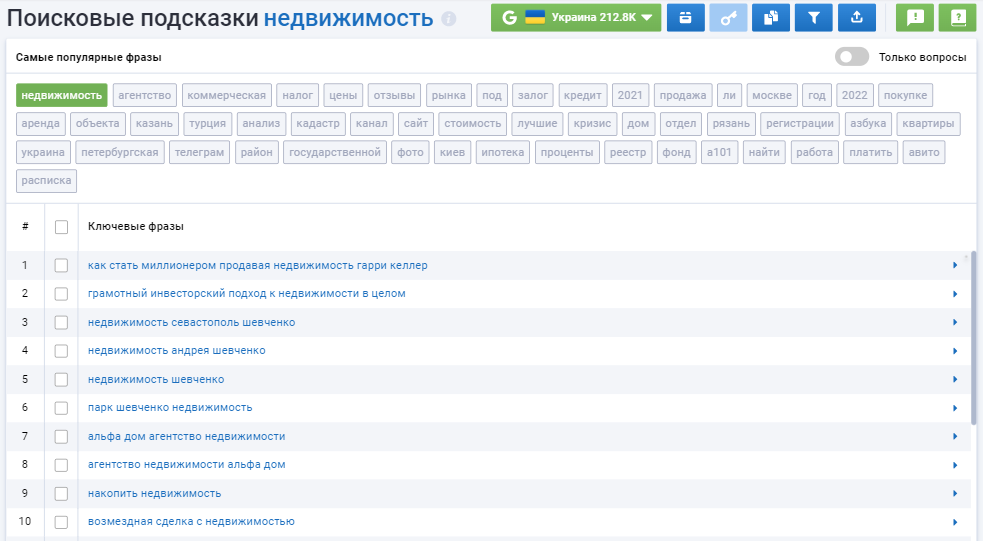
Task: Open link парк шевченко недвижимость
Action: click(x=170, y=407)
